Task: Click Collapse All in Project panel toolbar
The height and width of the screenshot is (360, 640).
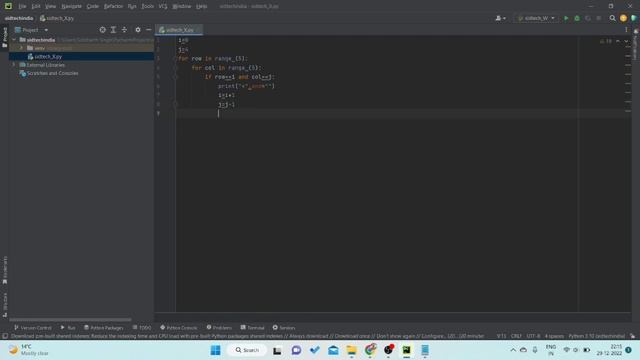Action: (x=124, y=30)
